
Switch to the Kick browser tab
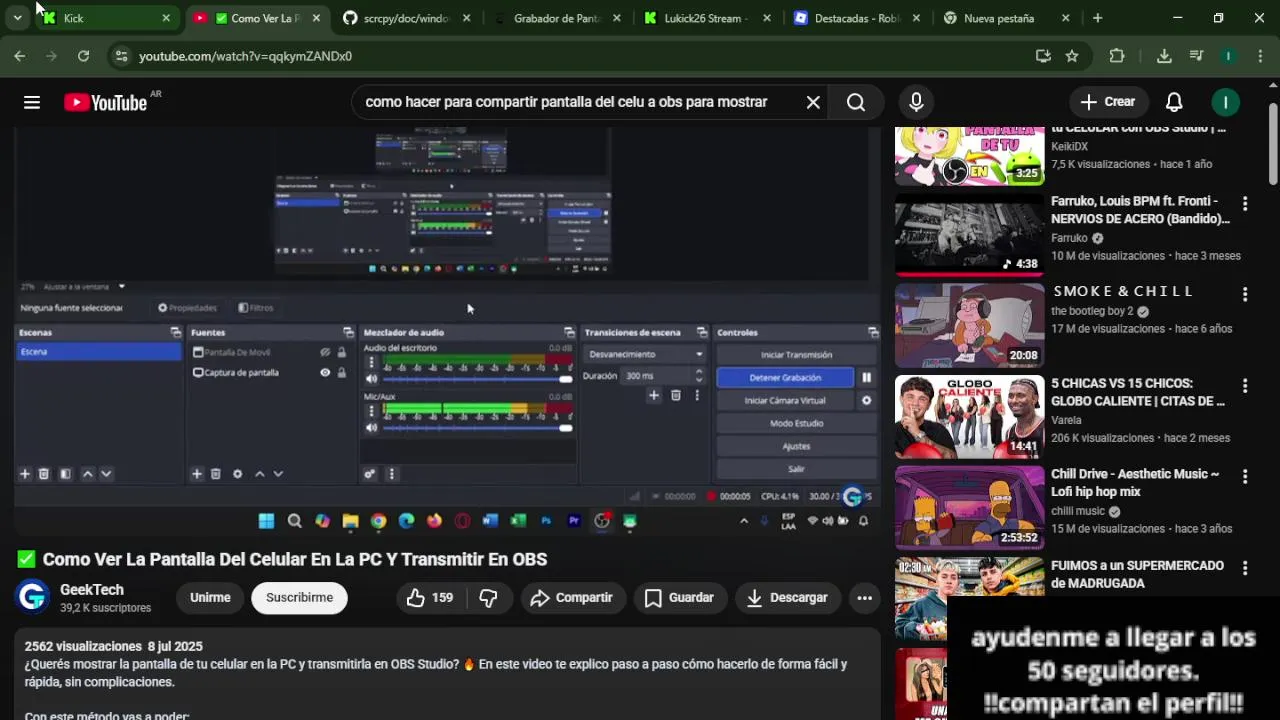click(107, 18)
